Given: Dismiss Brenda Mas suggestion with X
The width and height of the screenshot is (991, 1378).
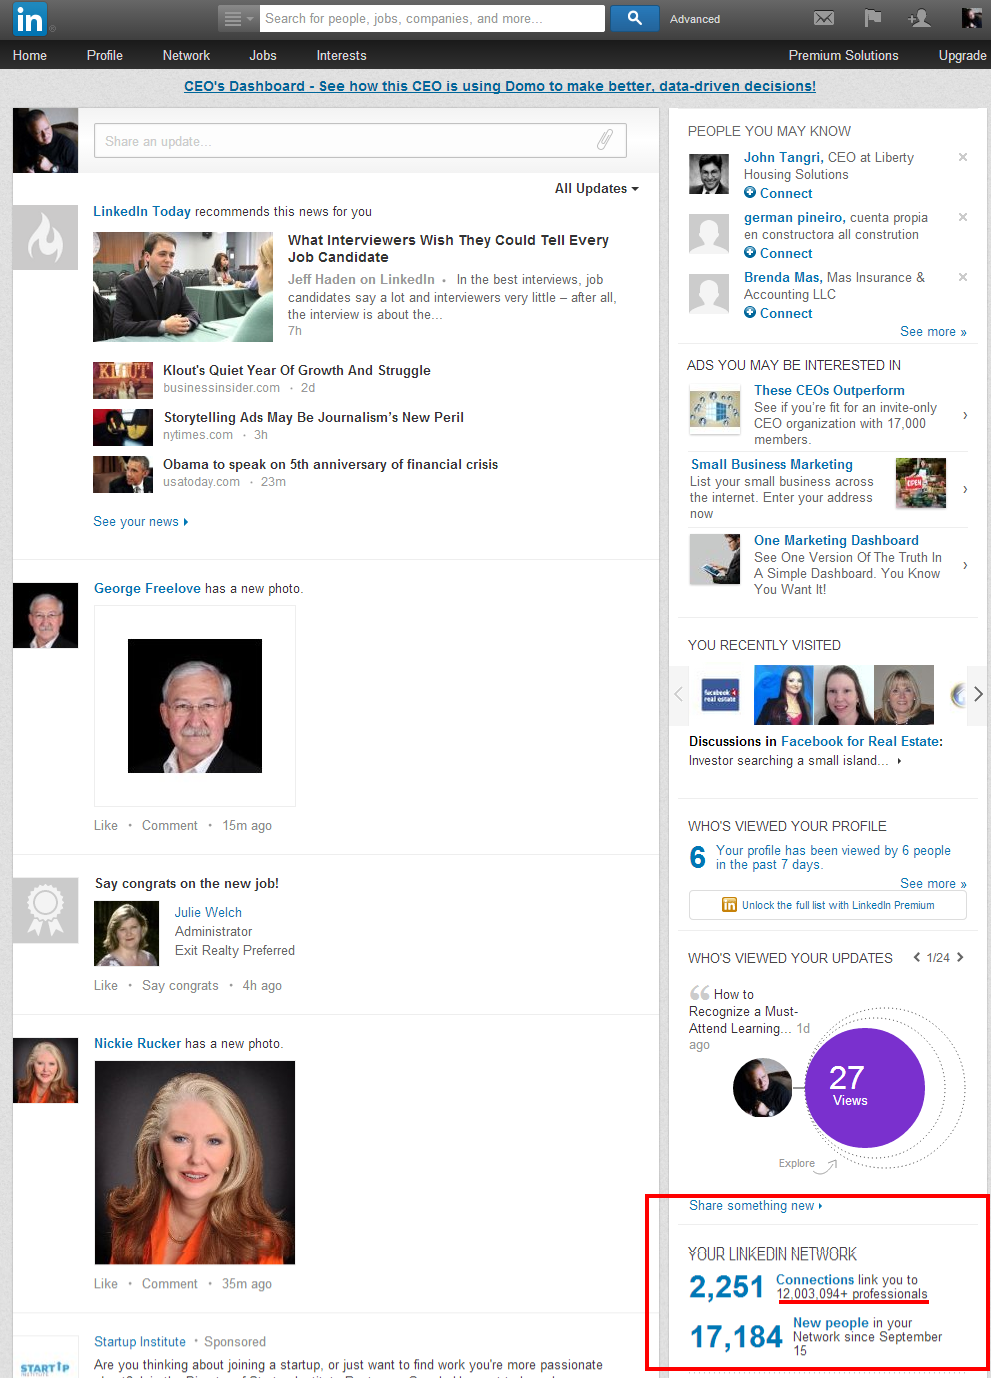Looking at the screenshot, I should 963,277.
